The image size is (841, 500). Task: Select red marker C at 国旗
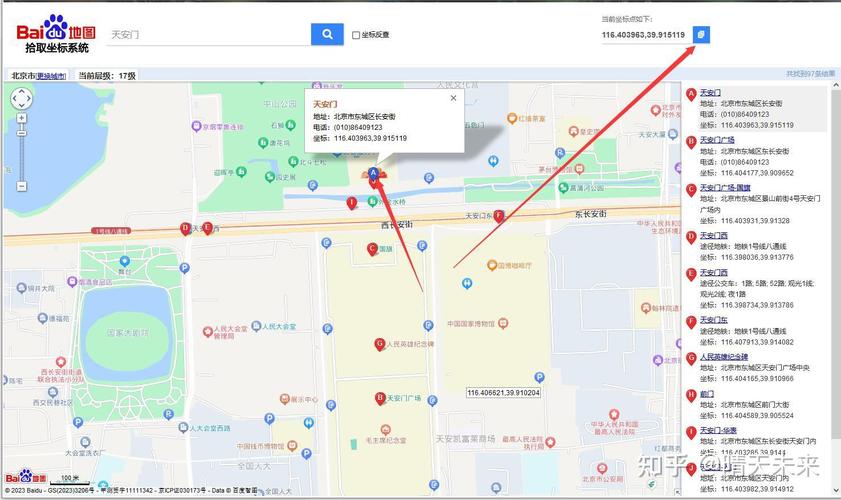tap(372, 249)
